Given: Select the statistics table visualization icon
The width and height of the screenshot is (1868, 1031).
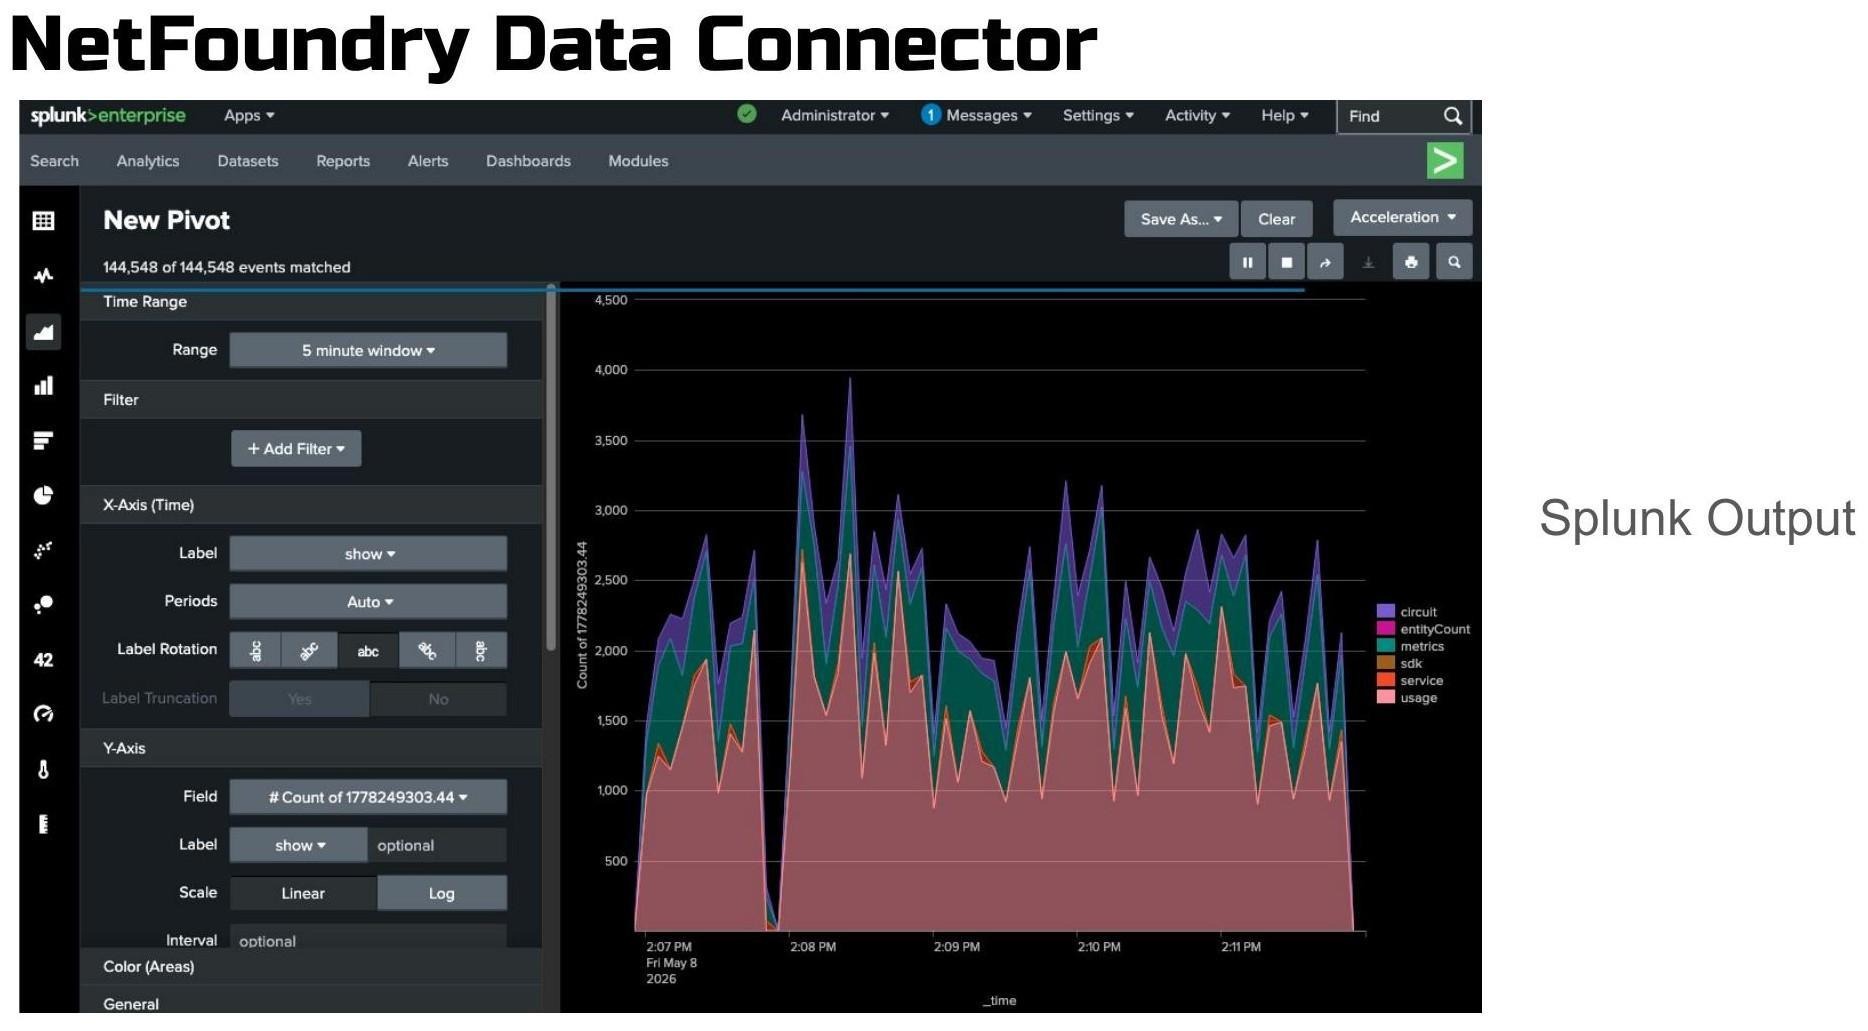Looking at the screenshot, I should pyautogui.click(x=43, y=221).
